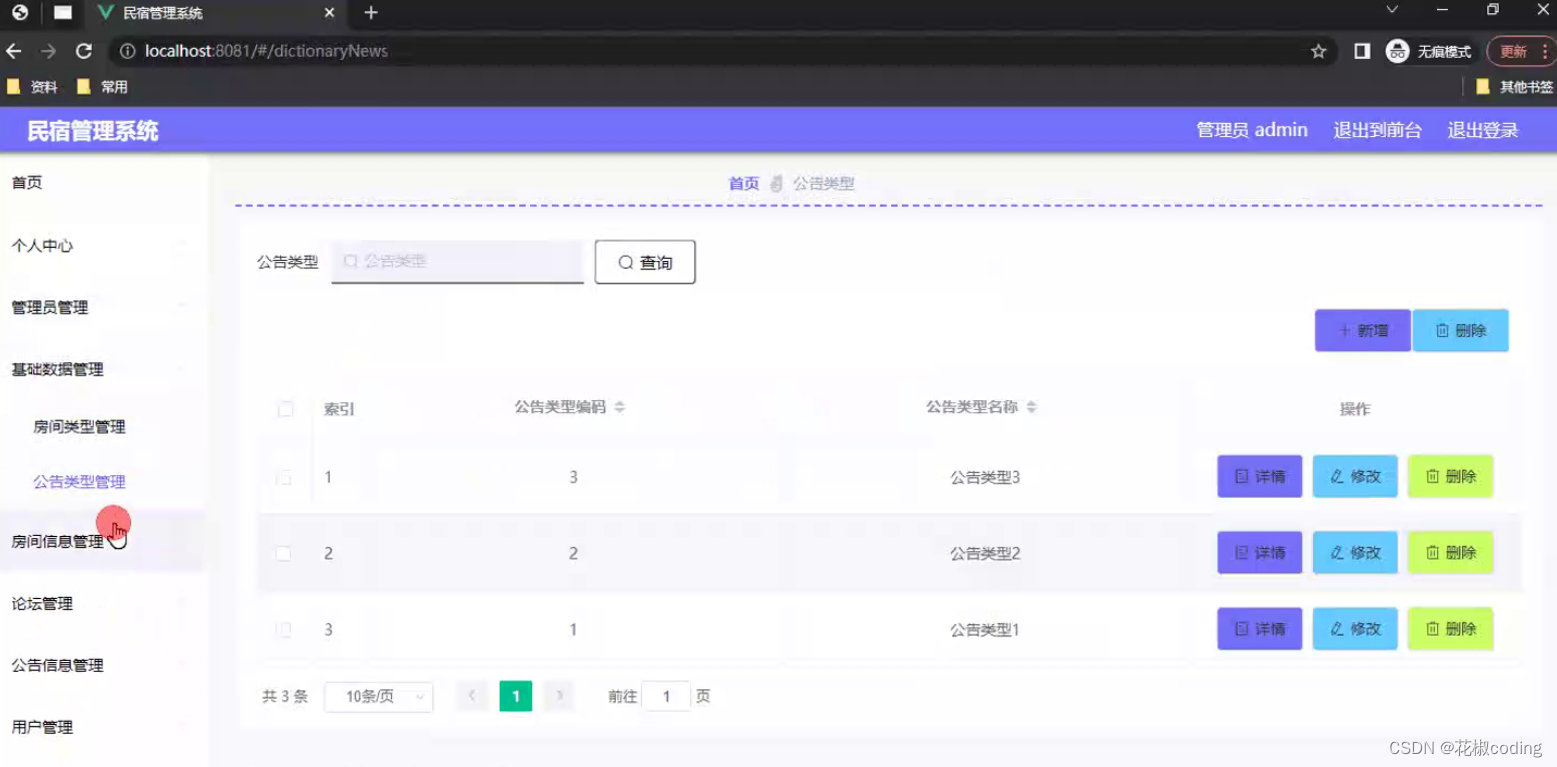Click the magnifier icon inside the 查询 button
This screenshot has height=767, width=1557.
[626, 262]
